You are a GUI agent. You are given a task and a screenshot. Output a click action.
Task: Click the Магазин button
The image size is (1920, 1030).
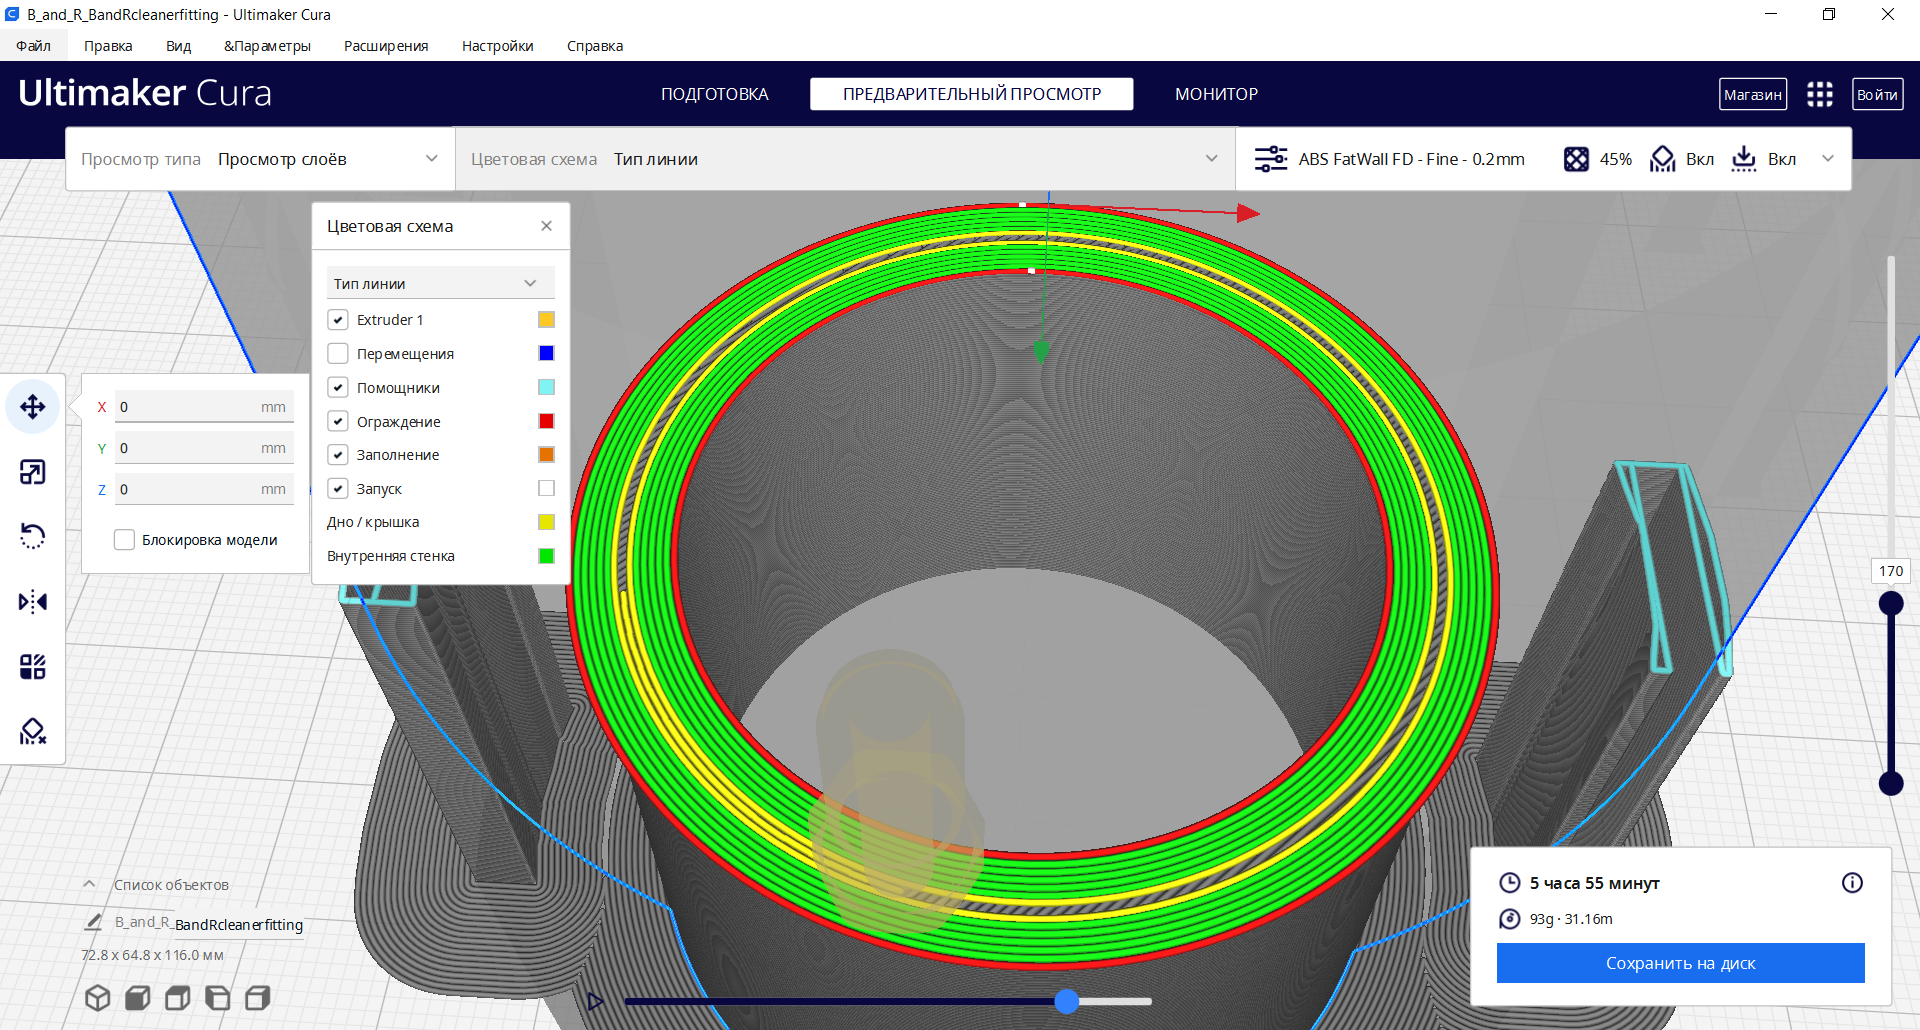click(1753, 94)
